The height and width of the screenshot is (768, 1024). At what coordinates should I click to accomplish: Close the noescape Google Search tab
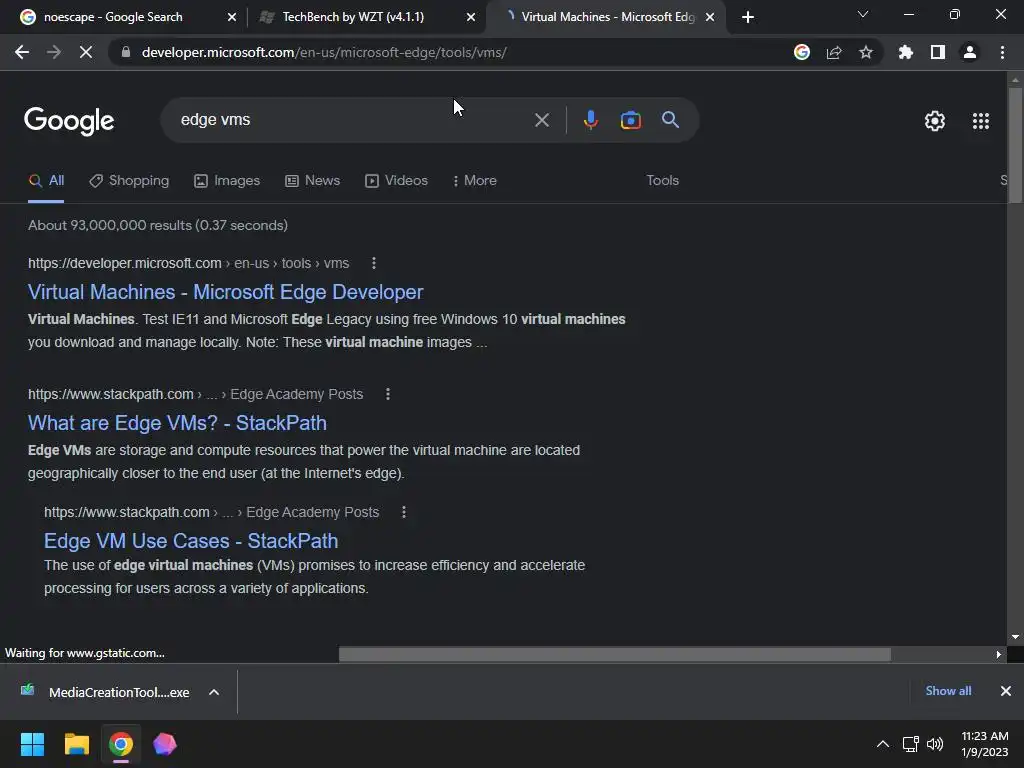[231, 17]
